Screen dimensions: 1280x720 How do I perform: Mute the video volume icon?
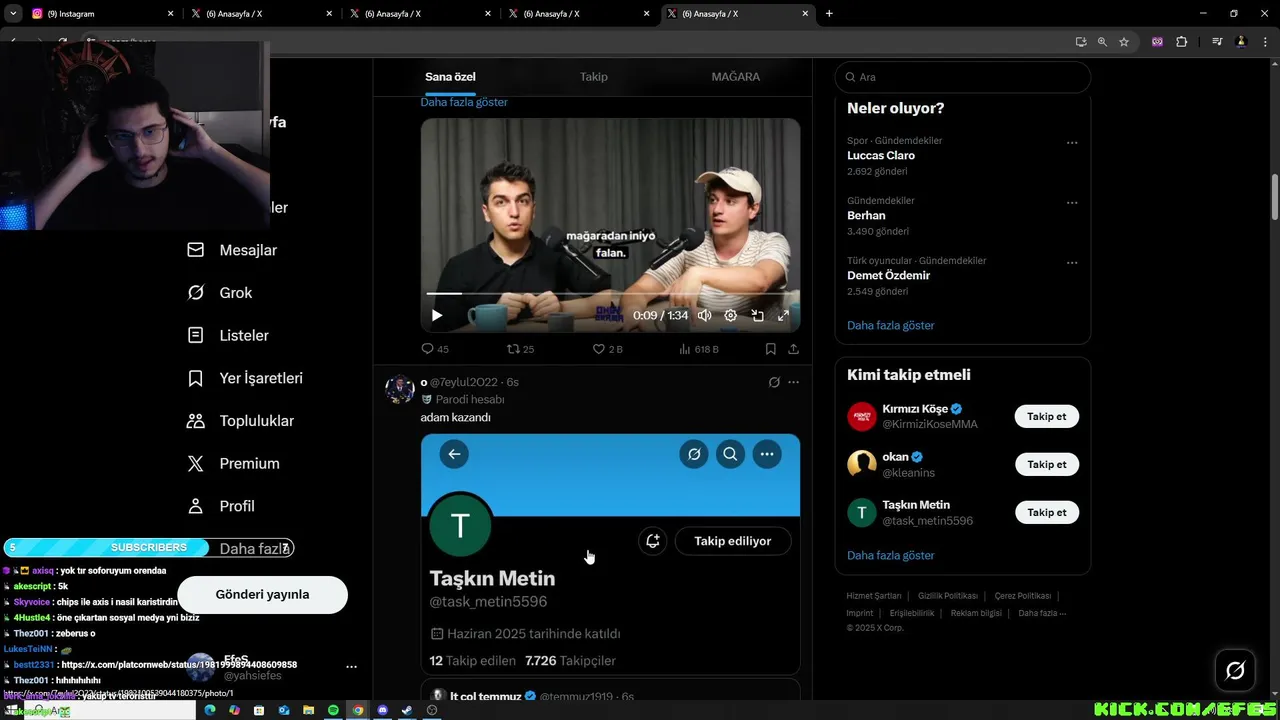tap(704, 315)
